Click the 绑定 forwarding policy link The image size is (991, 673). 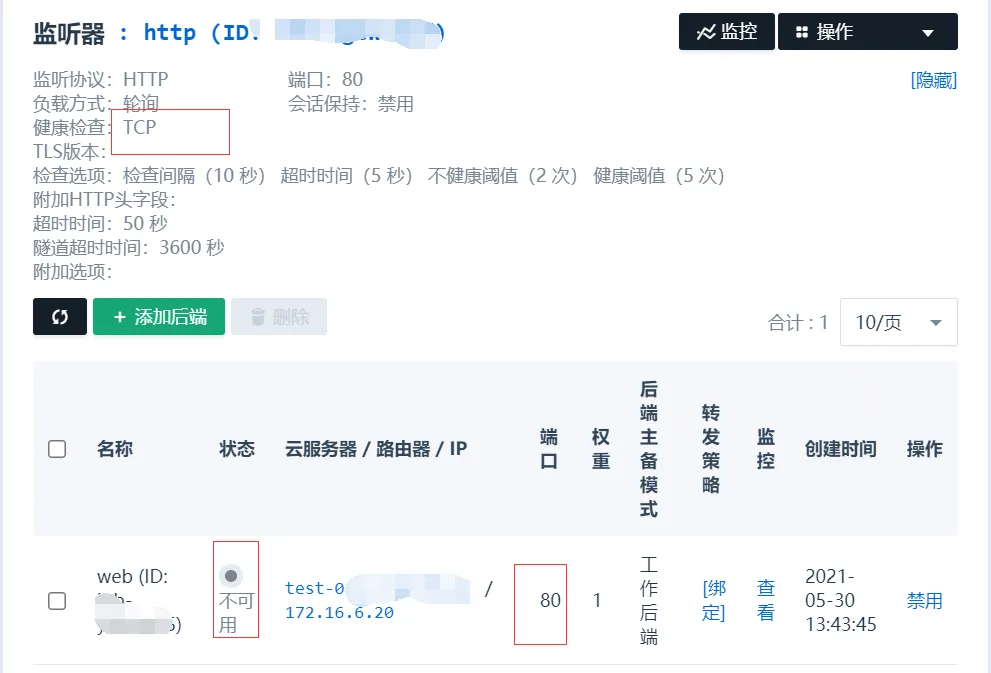713,600
